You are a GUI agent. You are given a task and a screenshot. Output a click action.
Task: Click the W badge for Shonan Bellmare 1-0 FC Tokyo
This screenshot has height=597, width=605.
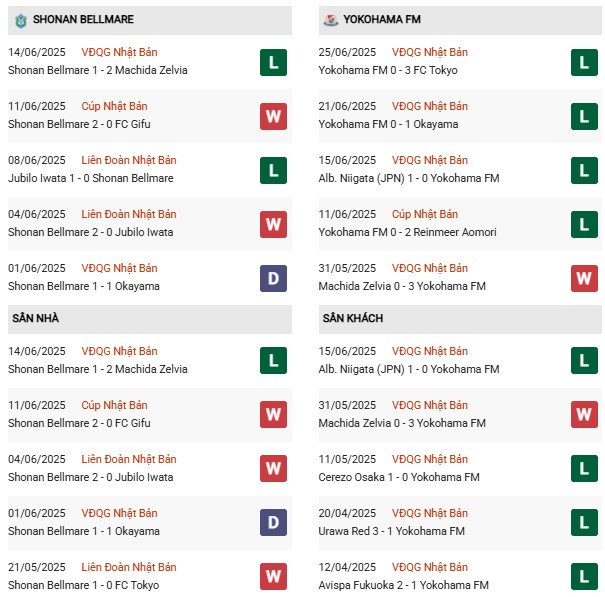273,577
